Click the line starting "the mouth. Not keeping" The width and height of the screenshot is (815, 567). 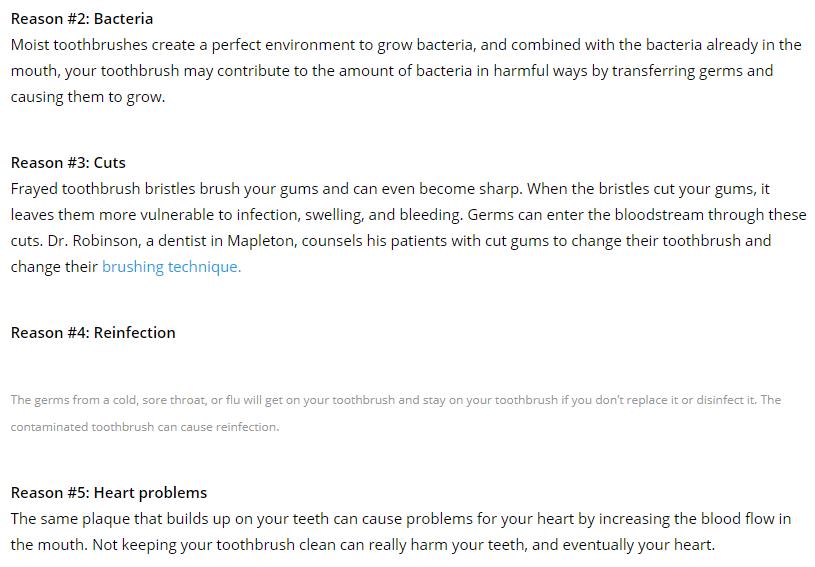tap(363, 545)
